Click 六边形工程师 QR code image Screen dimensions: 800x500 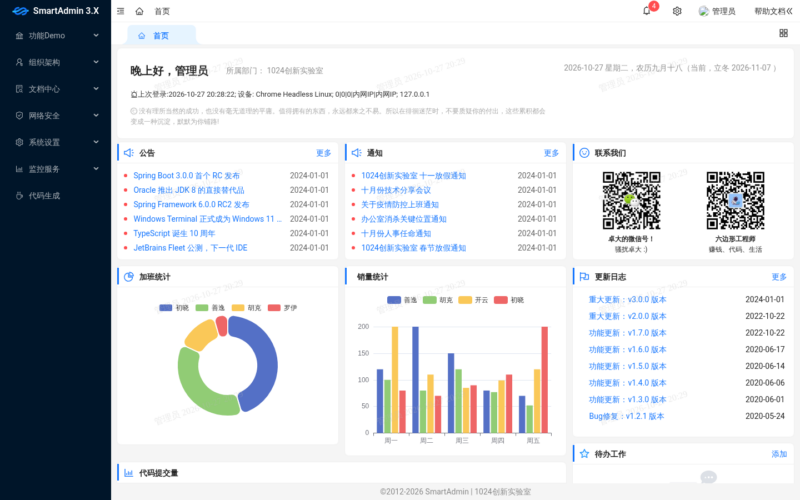(735, 201)
